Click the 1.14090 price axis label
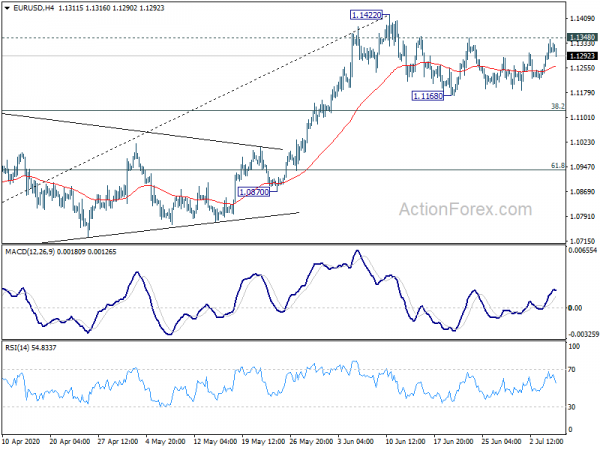This screenshot has width=600, height=450. pos(583,18)
